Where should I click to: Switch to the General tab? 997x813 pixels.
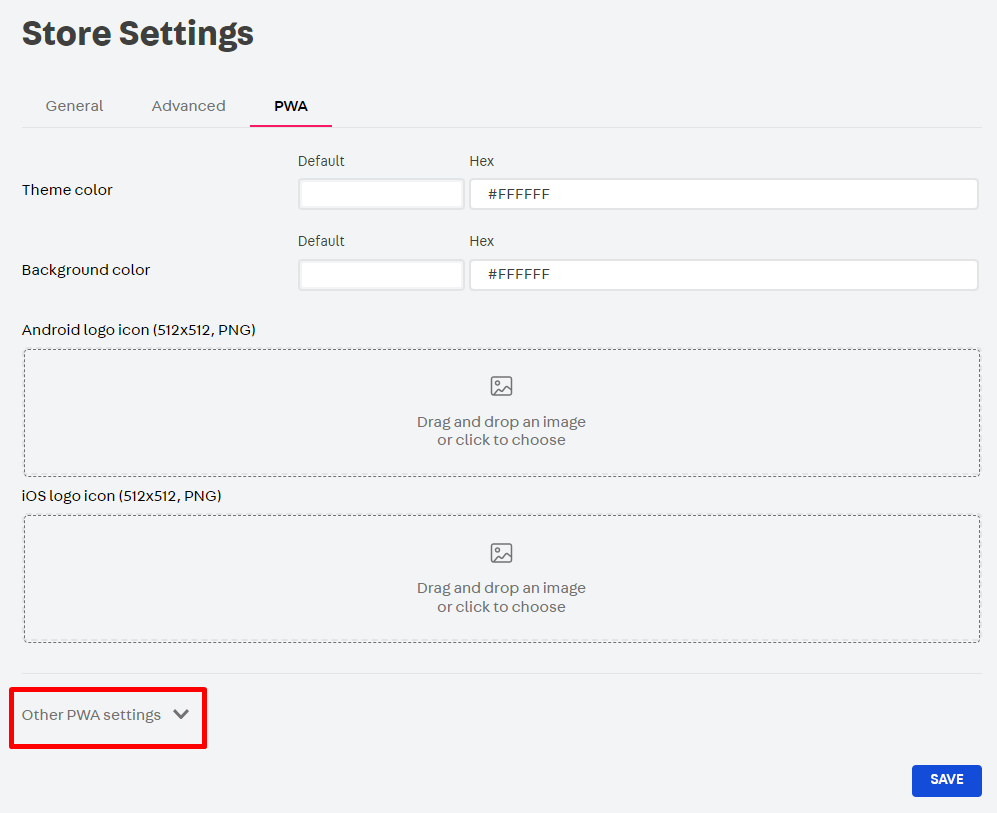click(74, 106)
